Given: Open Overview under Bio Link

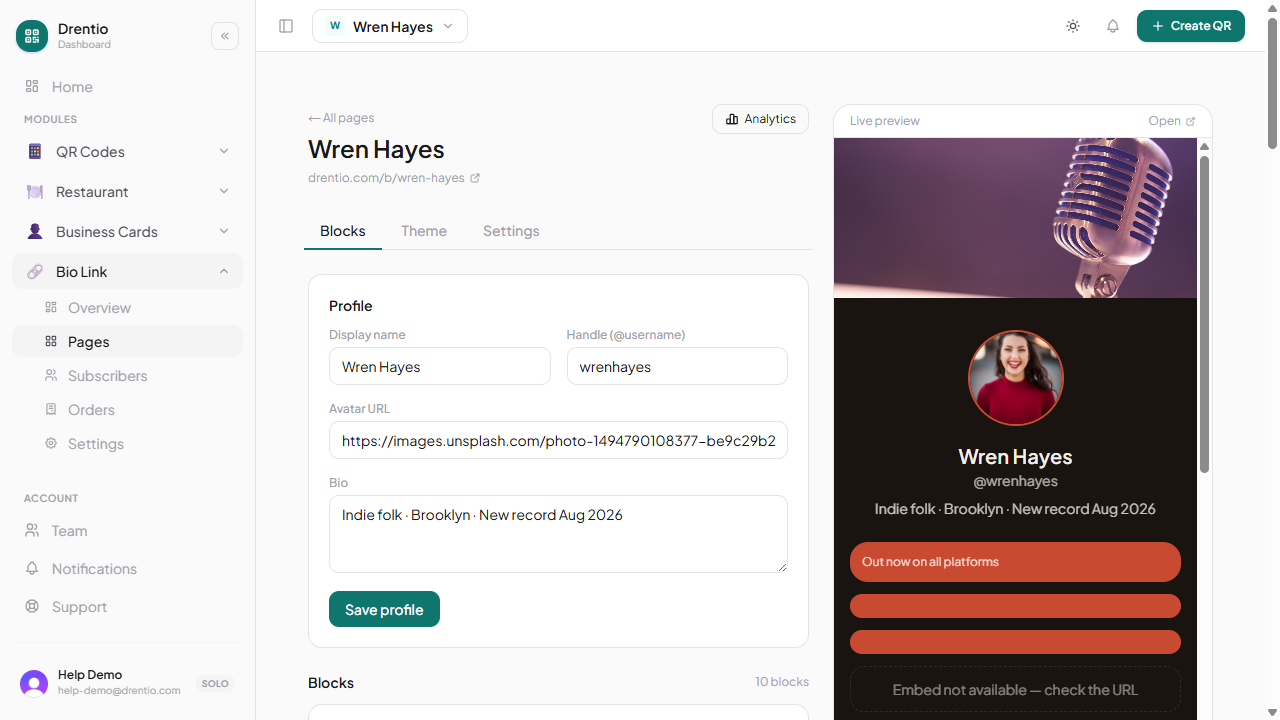Looking at the screenshot, I should (x=127, y=308).
